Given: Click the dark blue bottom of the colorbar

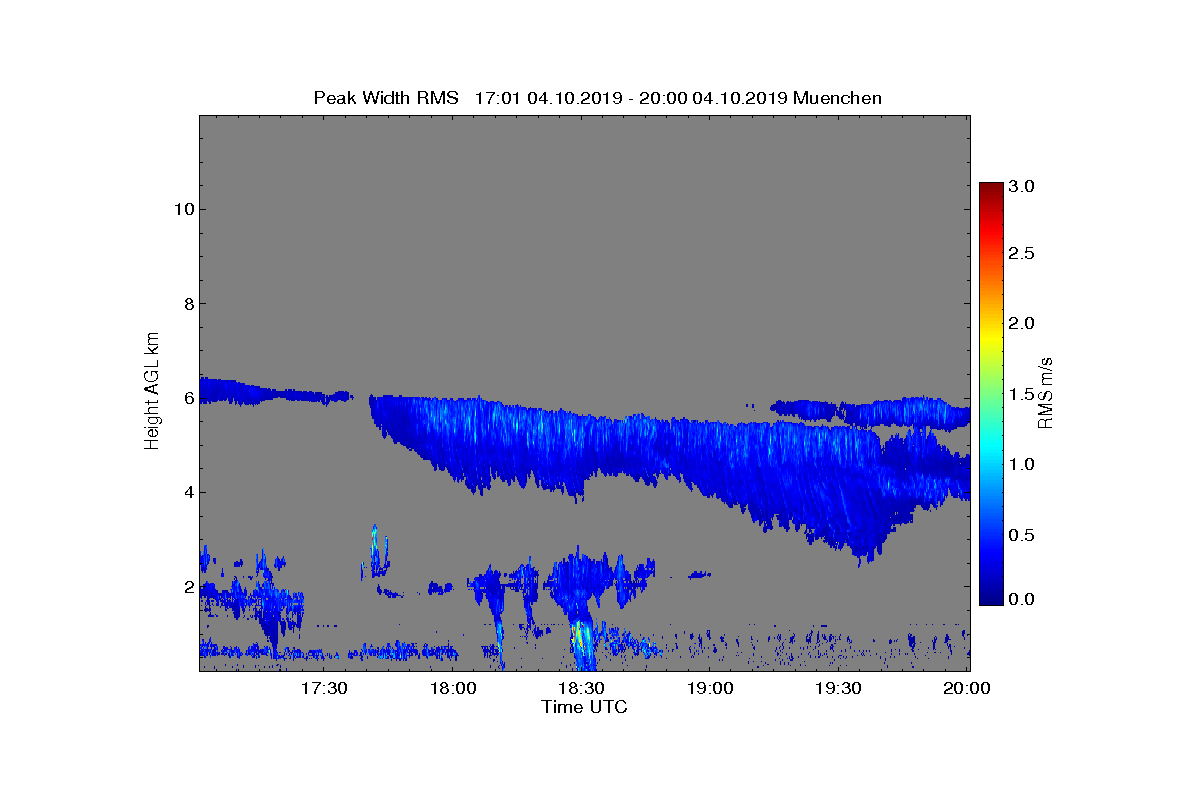Looking at the screenshot, I should pyautogui.click(x=991, y=598).
